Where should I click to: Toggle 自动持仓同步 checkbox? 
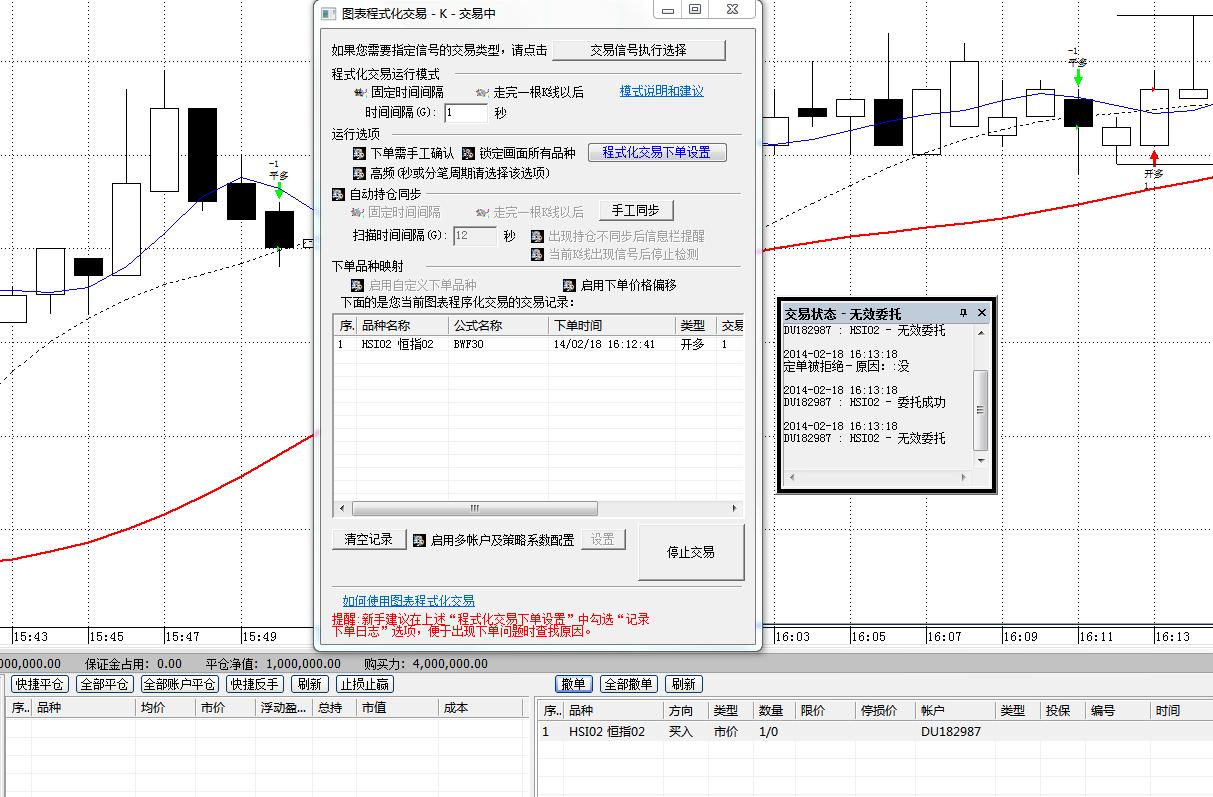[339, 194]
